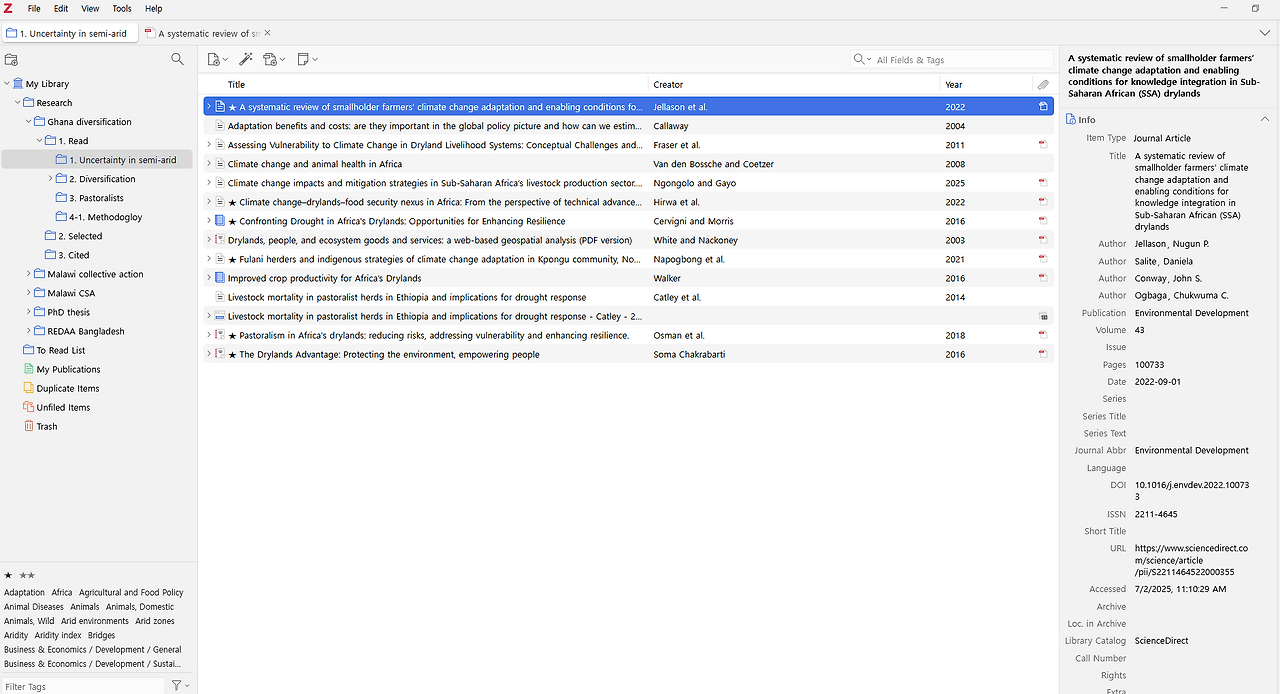
Task: Click the PDF icon on Walker row
Action: point(1043,278)
